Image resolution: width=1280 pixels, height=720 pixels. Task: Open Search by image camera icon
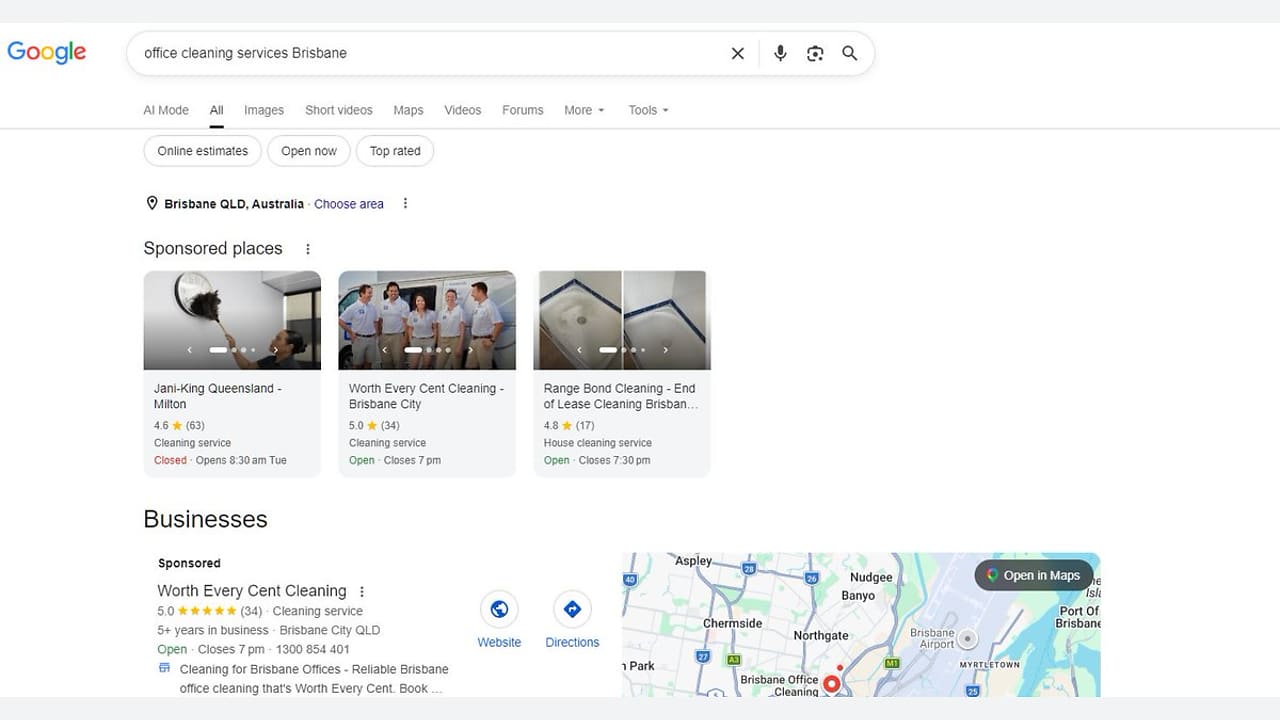pyautogui.click(x=815, y=54)
